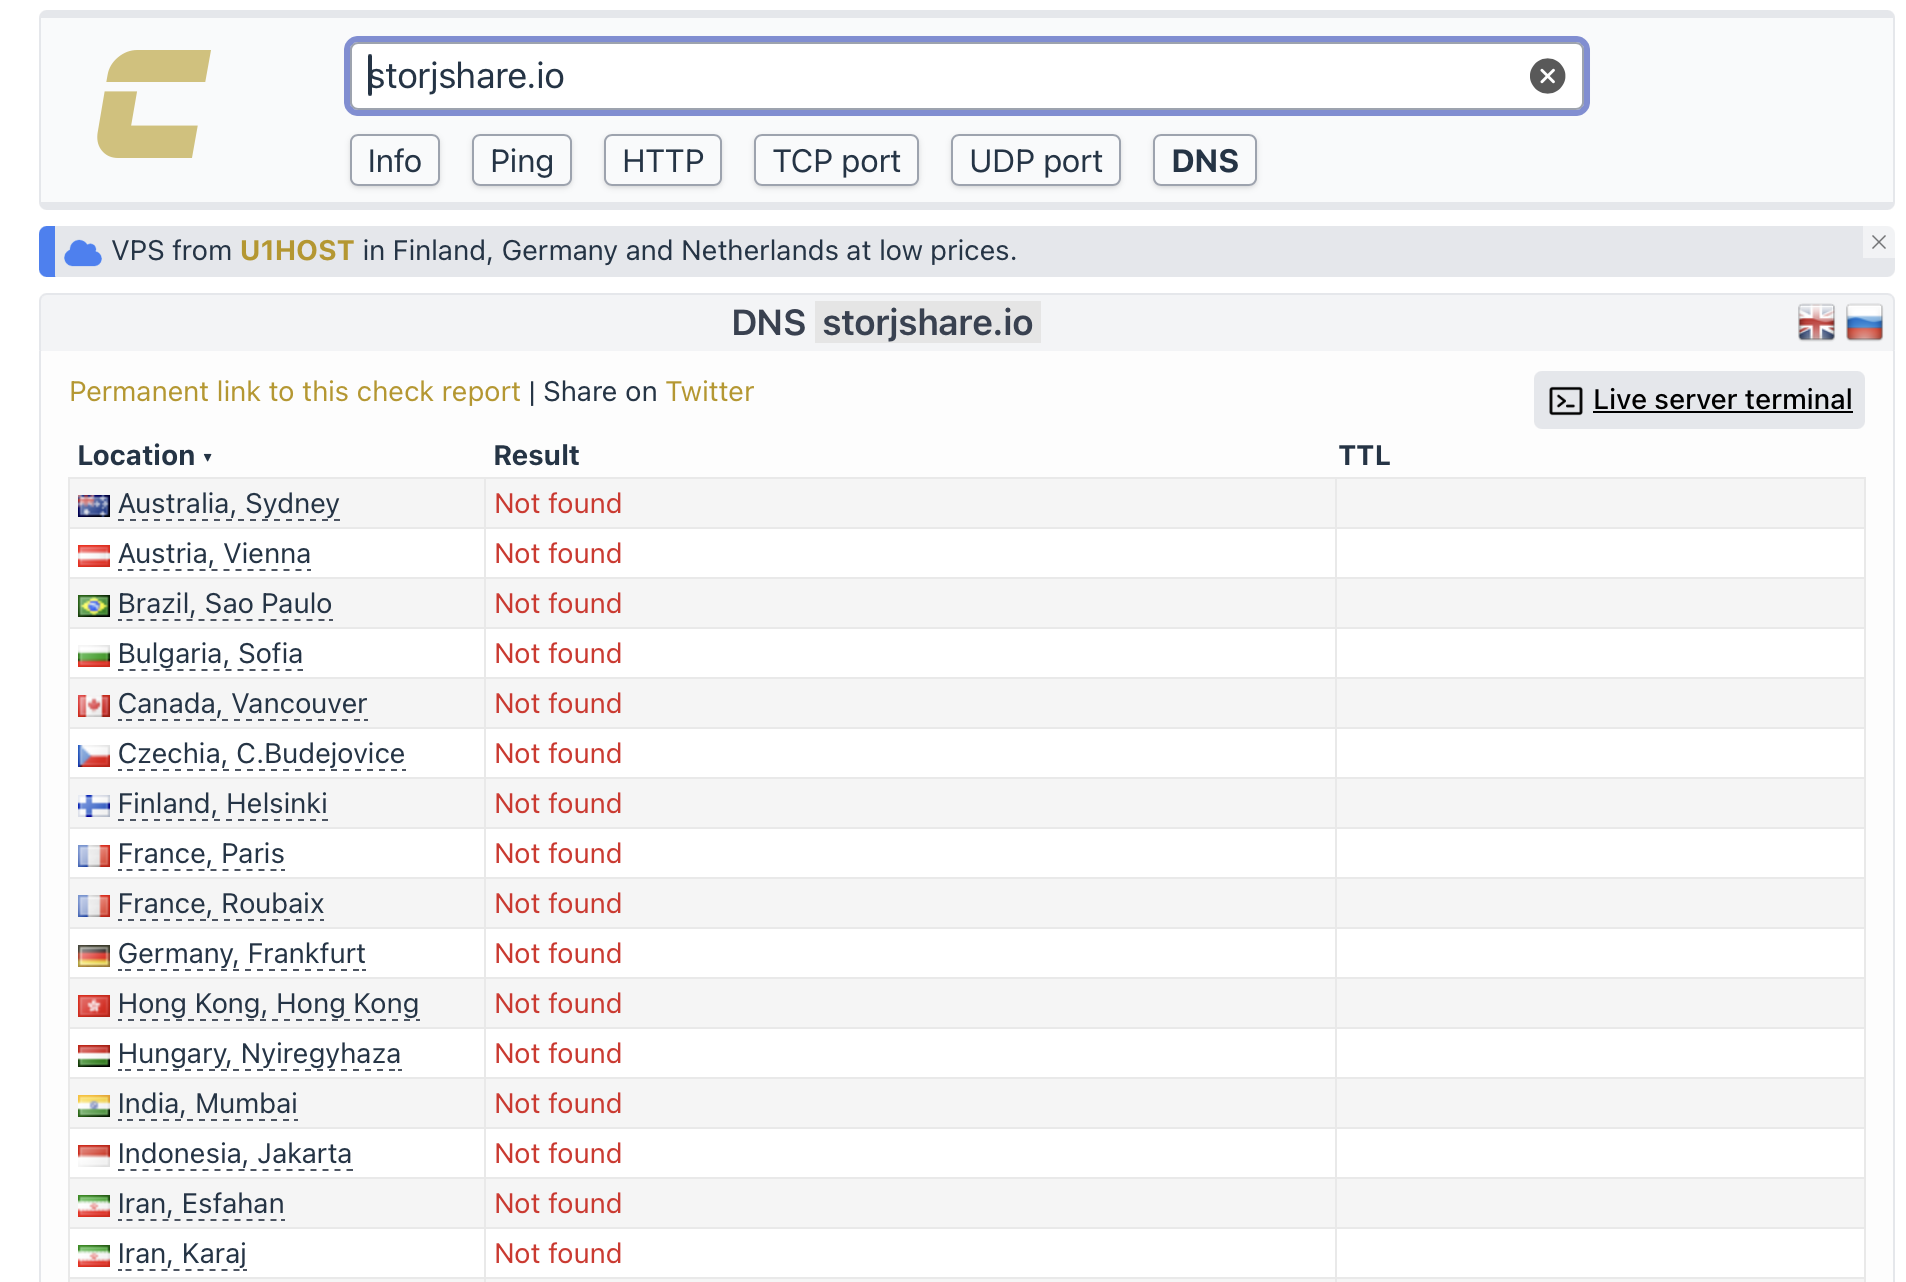Open Czechia, C.Budejovice node details
The width and height of the screenshot is (1906, 1282).
pos(261,754)
